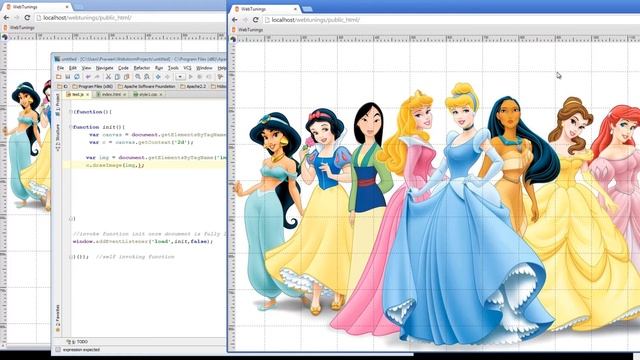The width and height of the screenshot is (640, 360).
Task: Open the Favorites tool window tab
Action: point(58,318)
